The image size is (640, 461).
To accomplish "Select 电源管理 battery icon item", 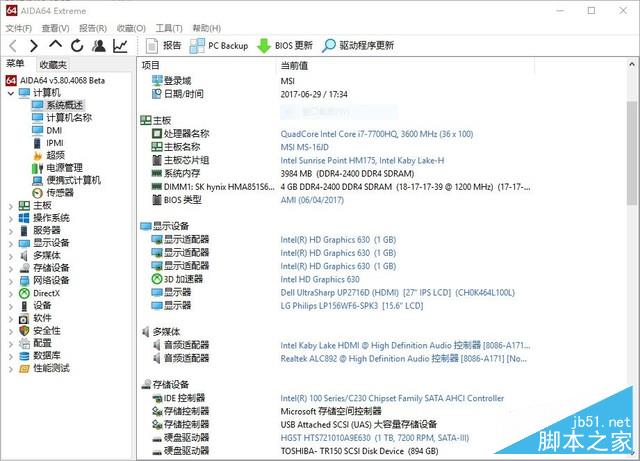I will click(38, 168).
